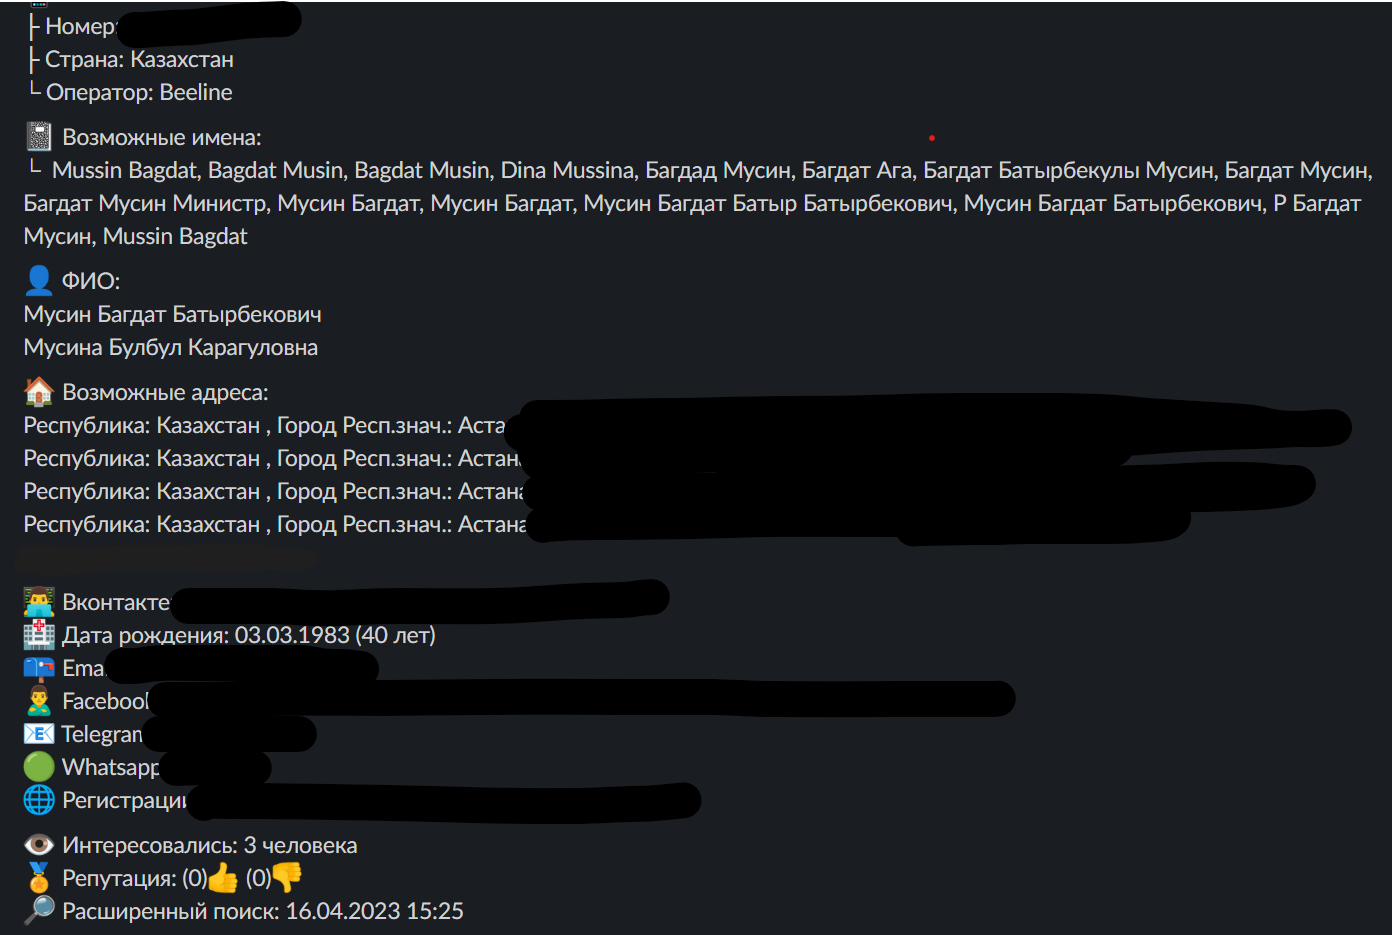Click the thumbs up reputation emoji
Image resolution: width=1392 pixels, height=935 pixels.
pos(223,878)
